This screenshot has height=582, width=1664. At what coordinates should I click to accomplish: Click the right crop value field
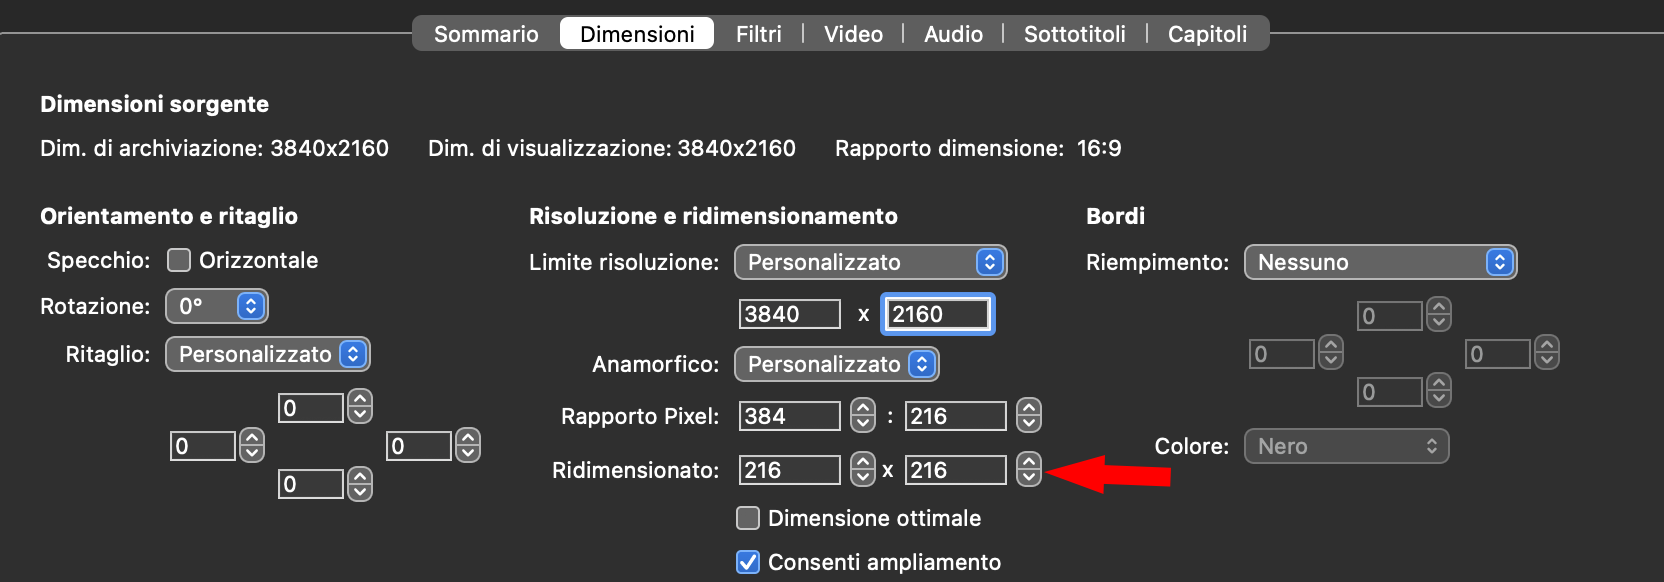pyautogui.click(x=419, y=446)
